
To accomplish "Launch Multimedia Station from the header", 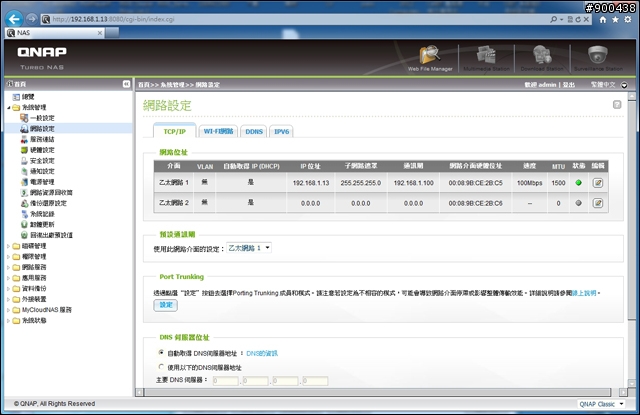I will tap(486, 58).
